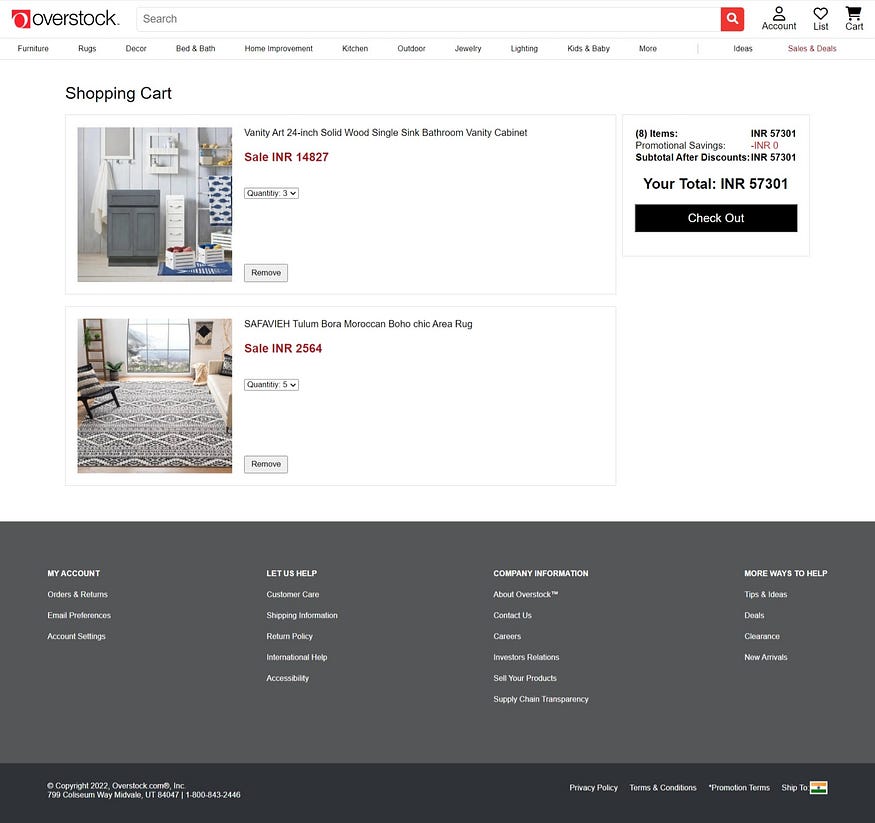Remove the bathroom vanity from the cart
The height and width of the screenshot is (823, 875).
pos(265,272)
